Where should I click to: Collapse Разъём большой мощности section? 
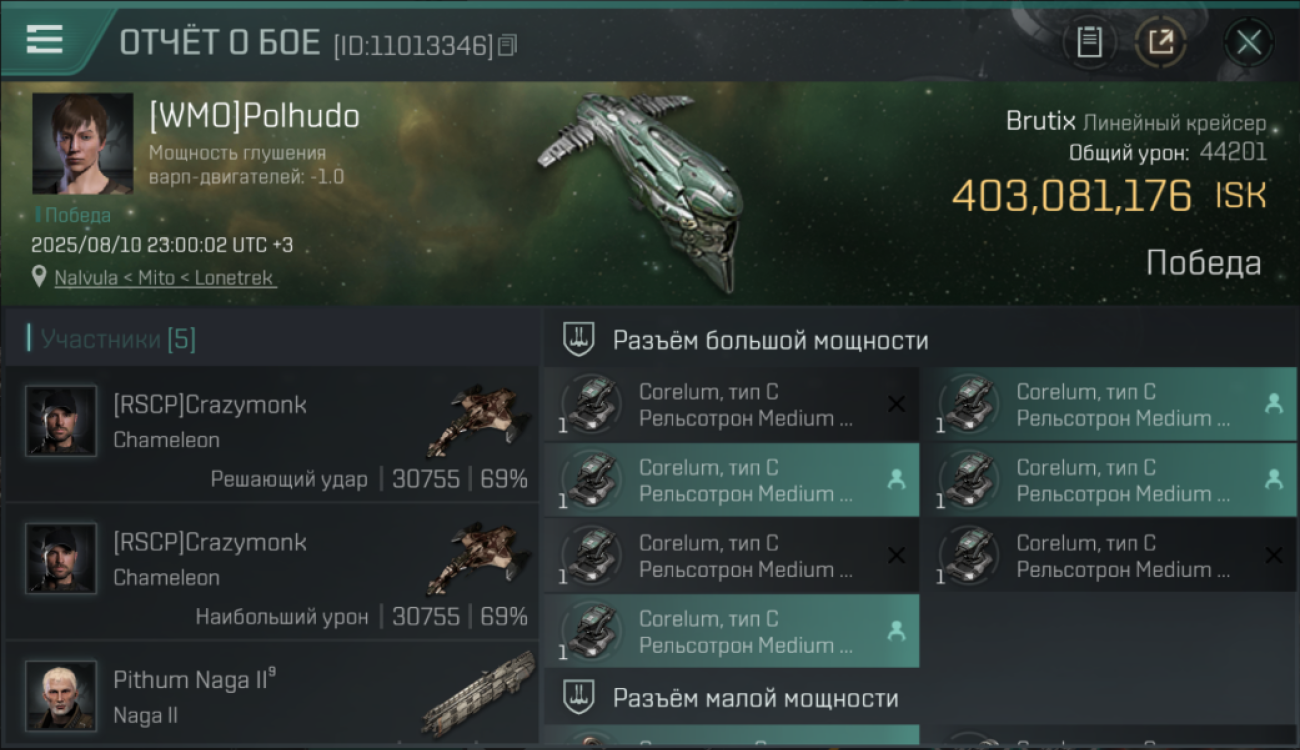(x=578, y=340)
